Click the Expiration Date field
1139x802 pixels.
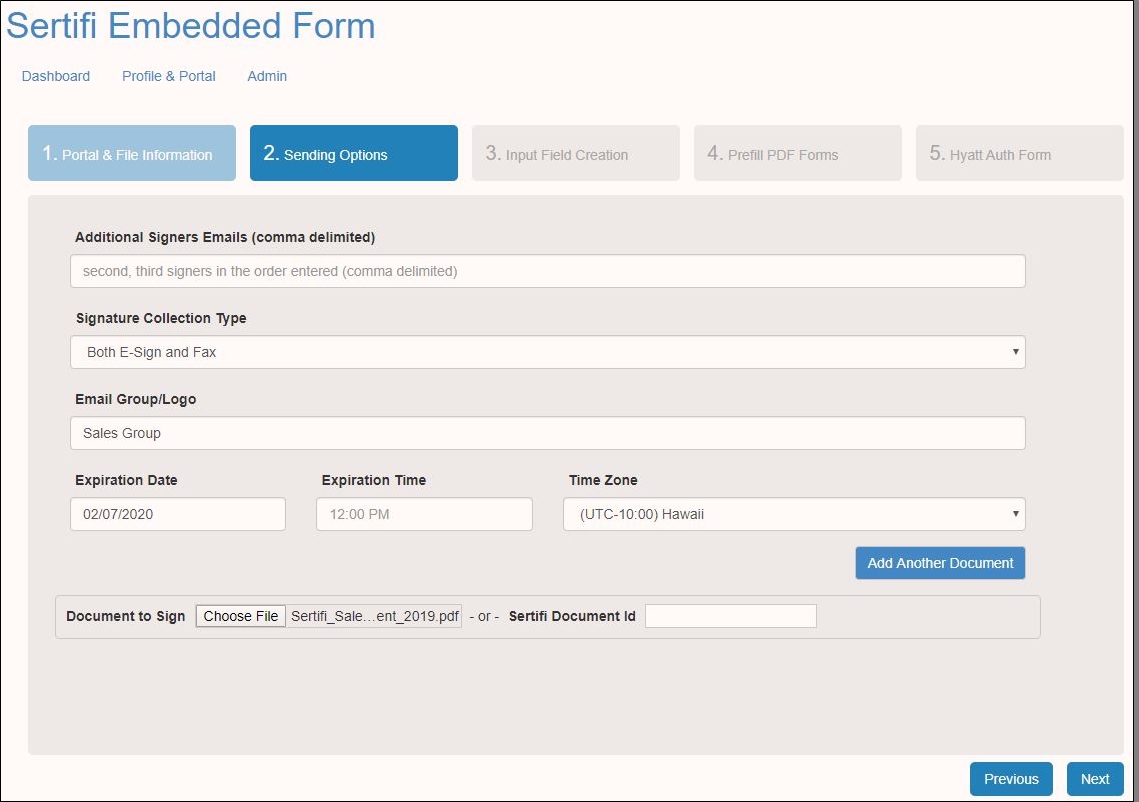[178, 514]
